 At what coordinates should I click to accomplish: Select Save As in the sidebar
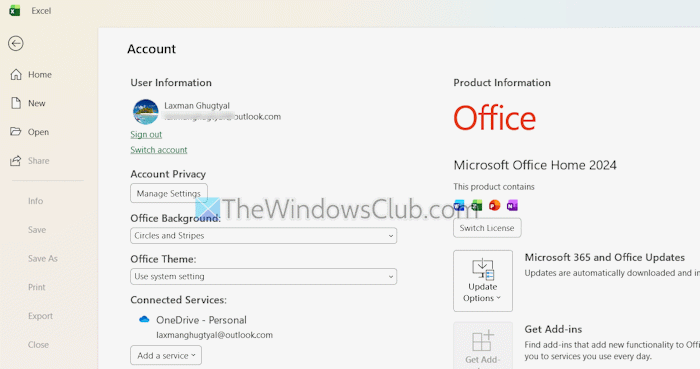click(x=42, y=258)
